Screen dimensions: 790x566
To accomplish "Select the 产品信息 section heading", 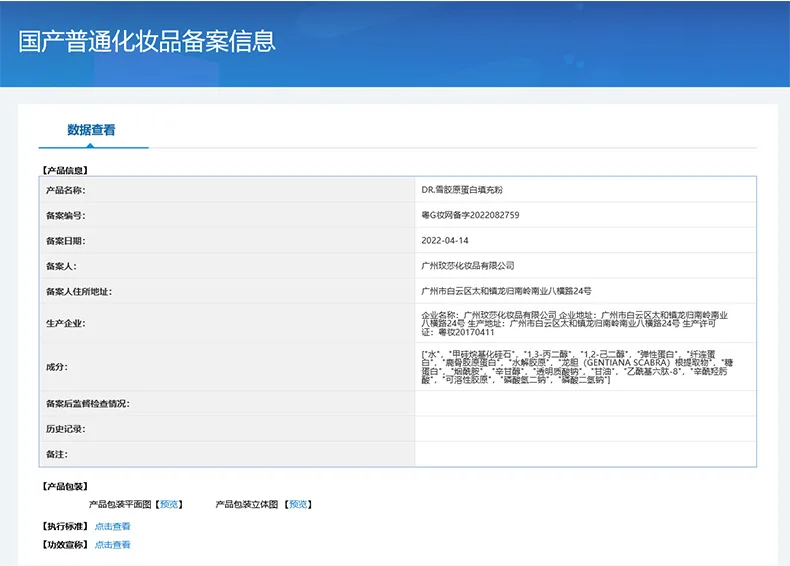I will pyautogui.click(x=65, y=170).
